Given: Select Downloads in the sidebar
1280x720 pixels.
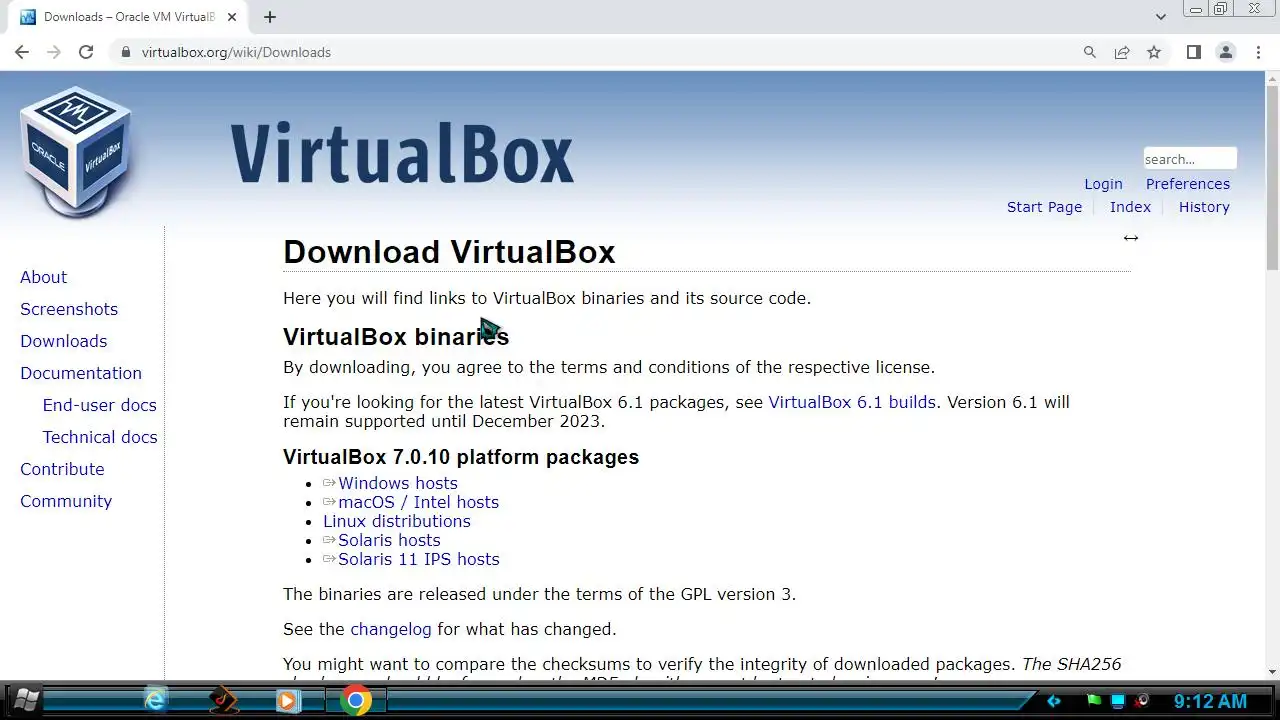Looking at the screenshot, I should click(x=63, y=341).
